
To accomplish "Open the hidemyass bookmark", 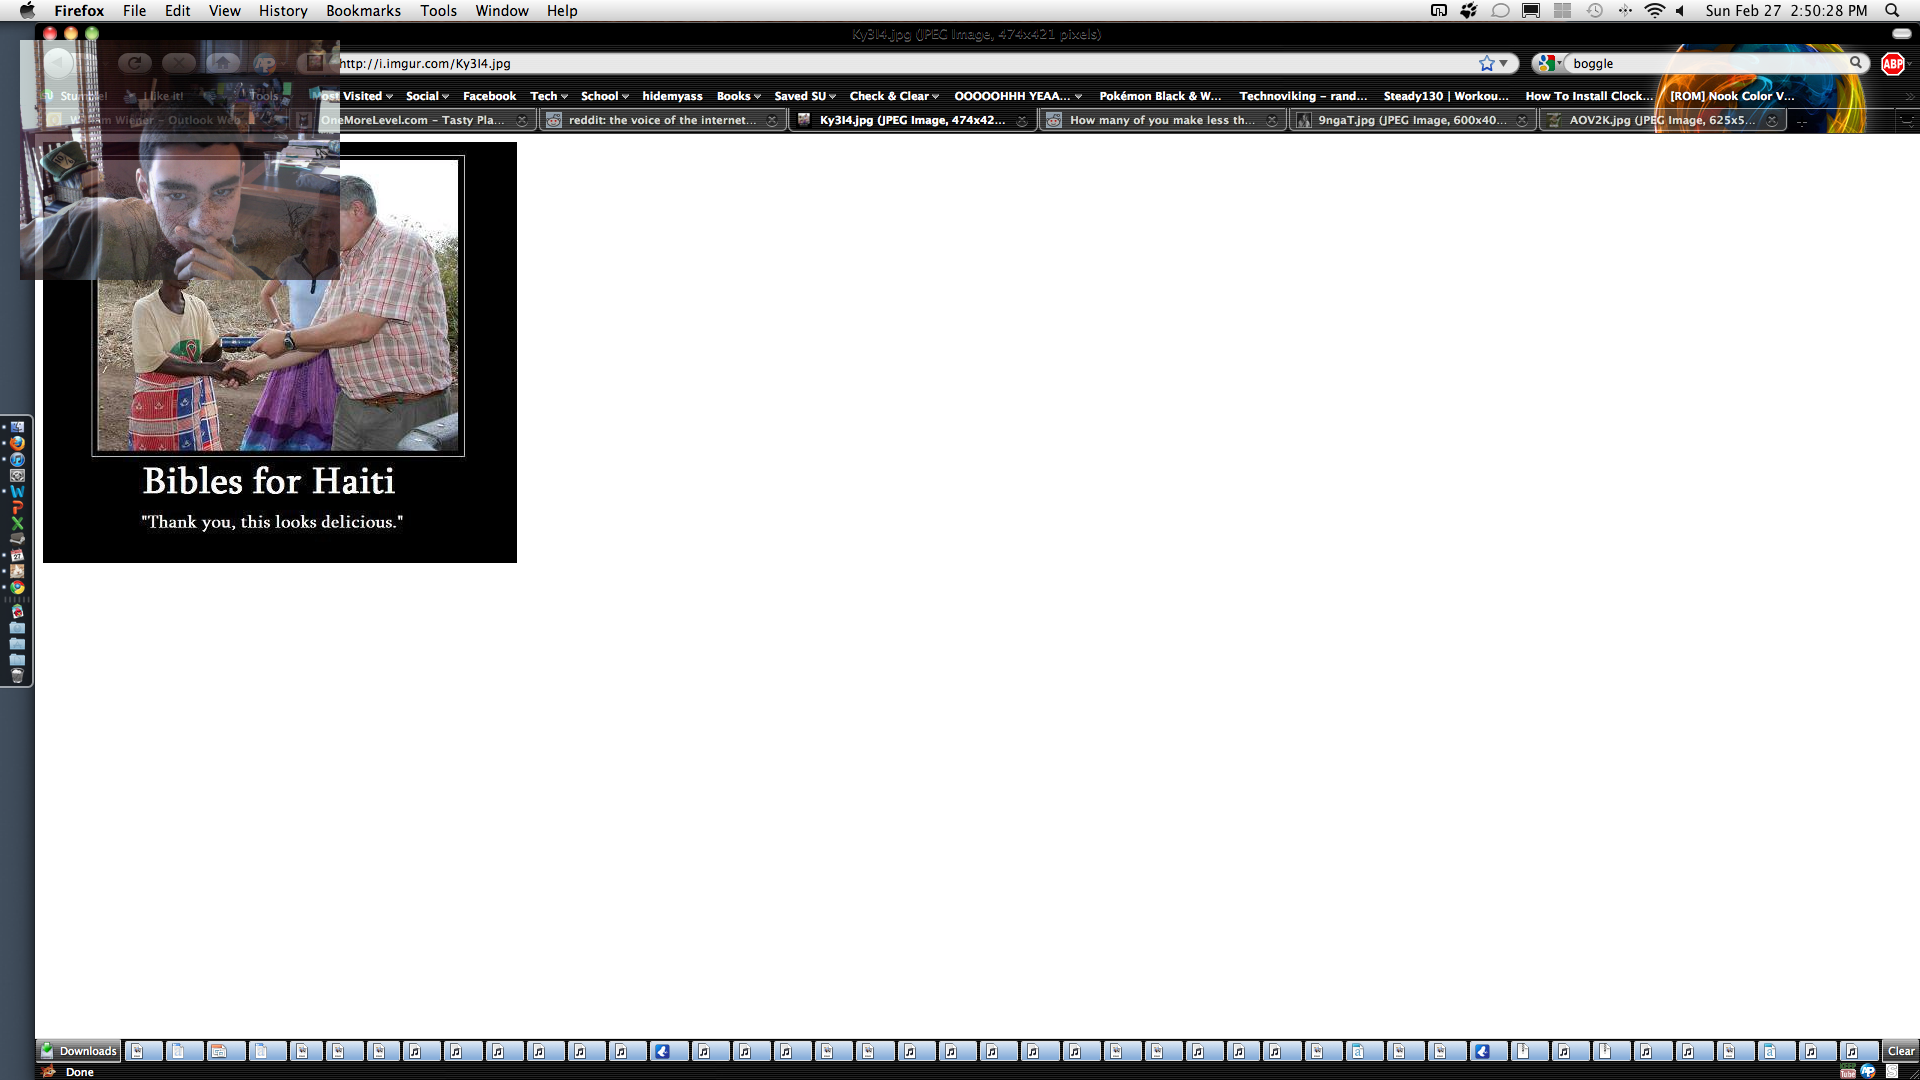I will pyautogui.click(x=672, y=96).
